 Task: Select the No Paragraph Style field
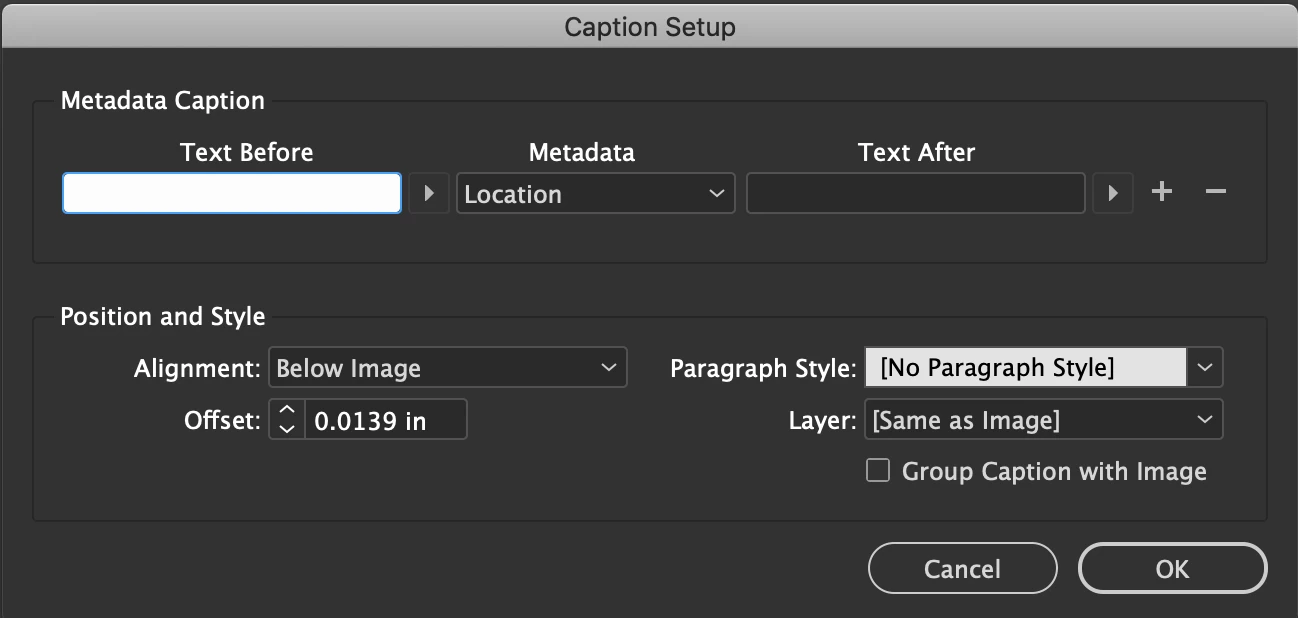point(1025,368)
